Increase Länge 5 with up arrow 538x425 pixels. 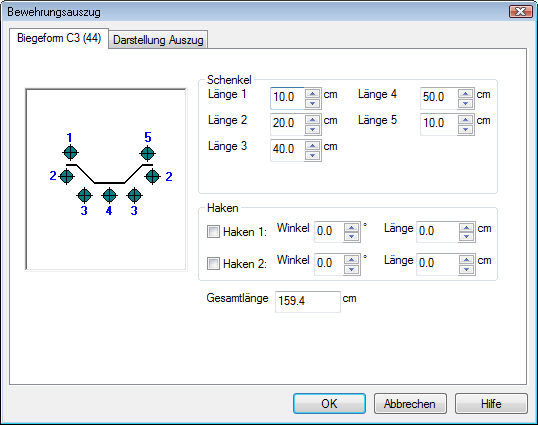(465, 120)
